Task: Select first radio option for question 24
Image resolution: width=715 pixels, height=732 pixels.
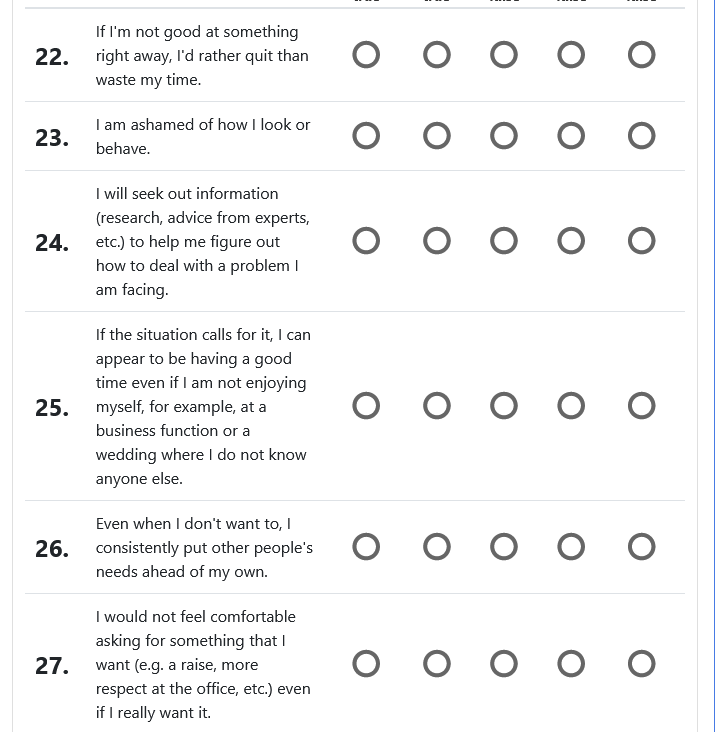Action: point(366,241)
